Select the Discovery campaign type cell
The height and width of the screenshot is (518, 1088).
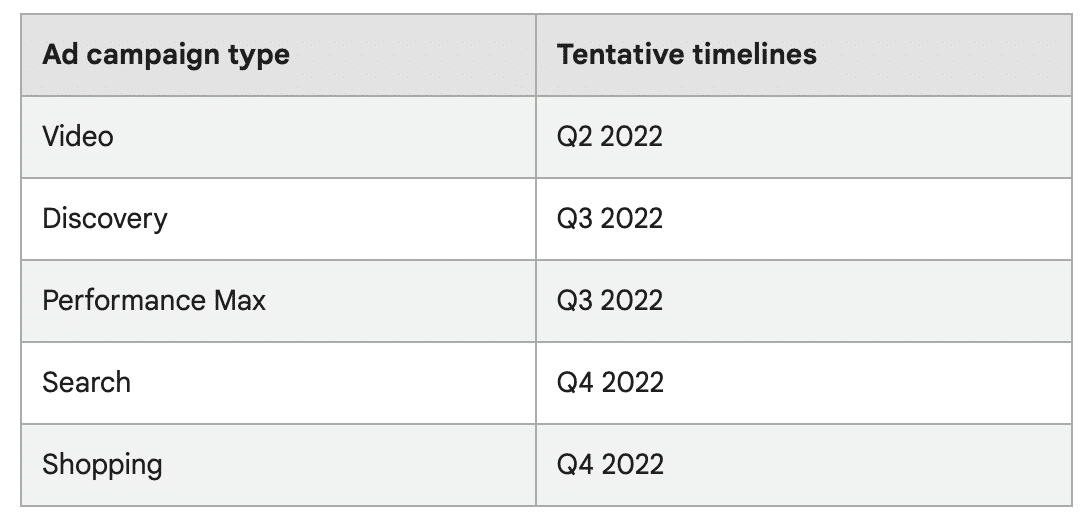(105, 218)
